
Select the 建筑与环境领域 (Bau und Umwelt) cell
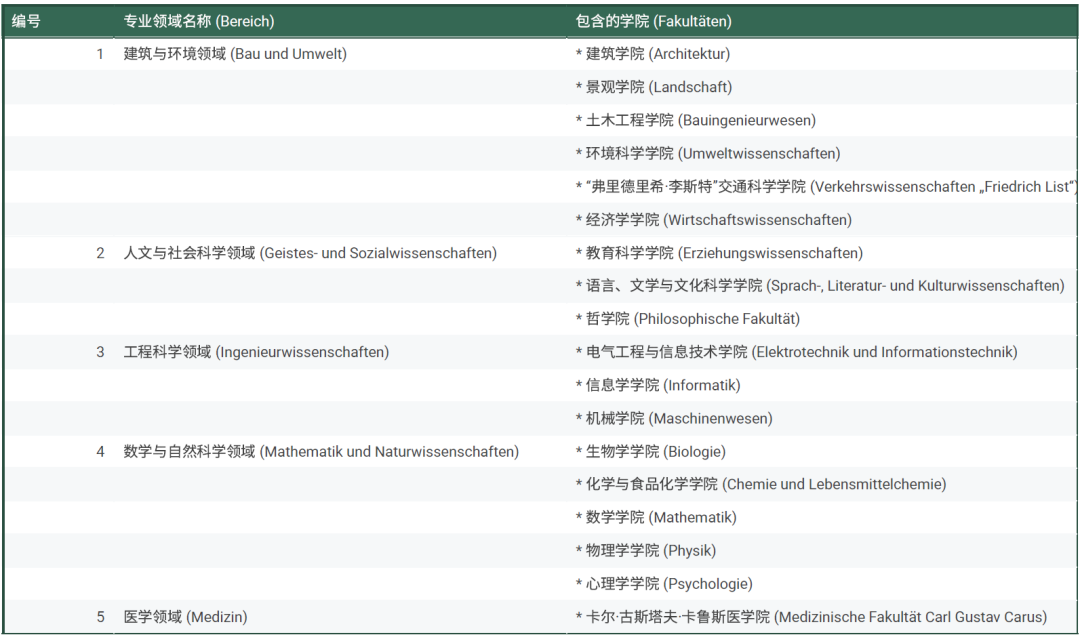pyautogui.click(x=235, y=54)
